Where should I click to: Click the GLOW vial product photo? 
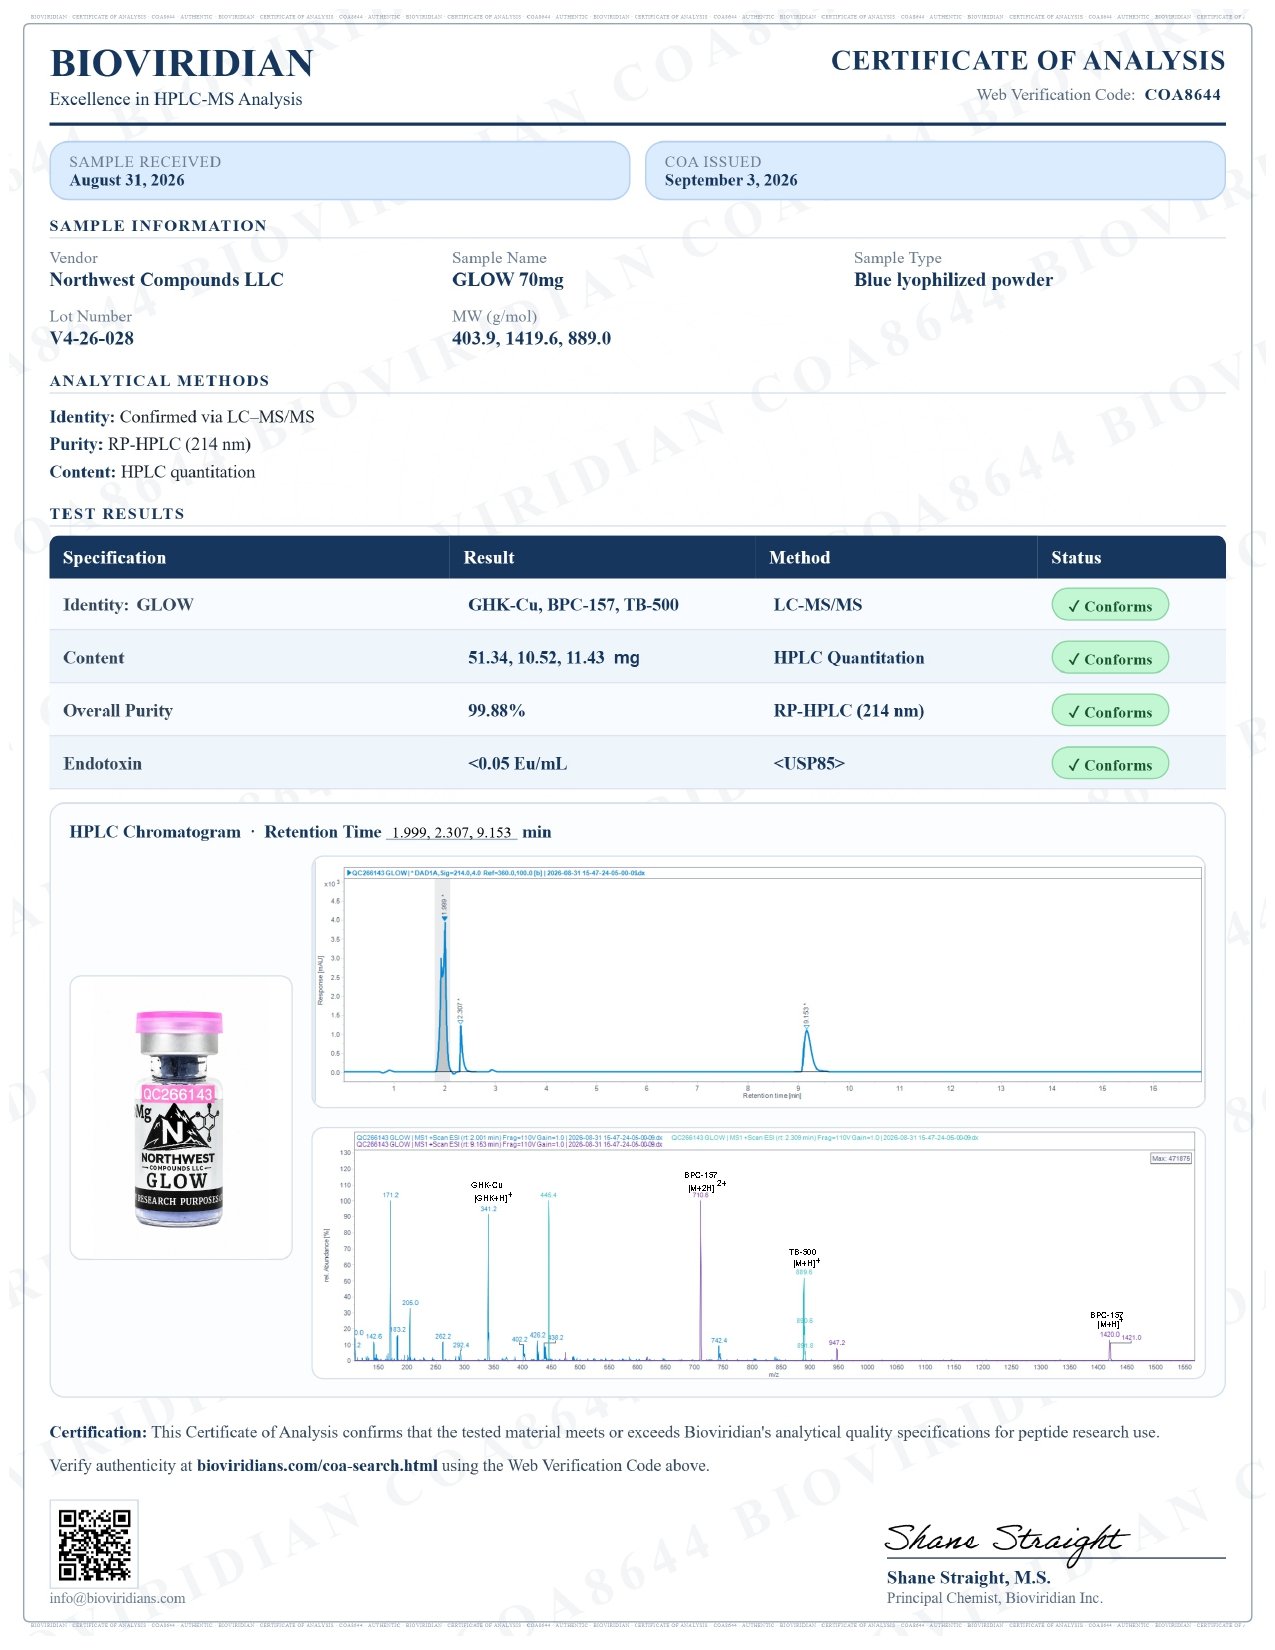pos(180,1118)
